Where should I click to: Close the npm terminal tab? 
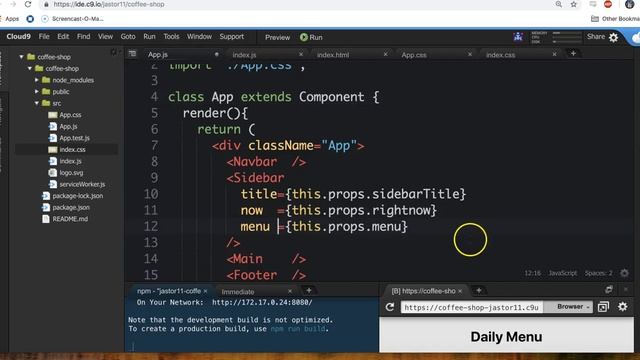pyautogui.click(x=205, y=291)
